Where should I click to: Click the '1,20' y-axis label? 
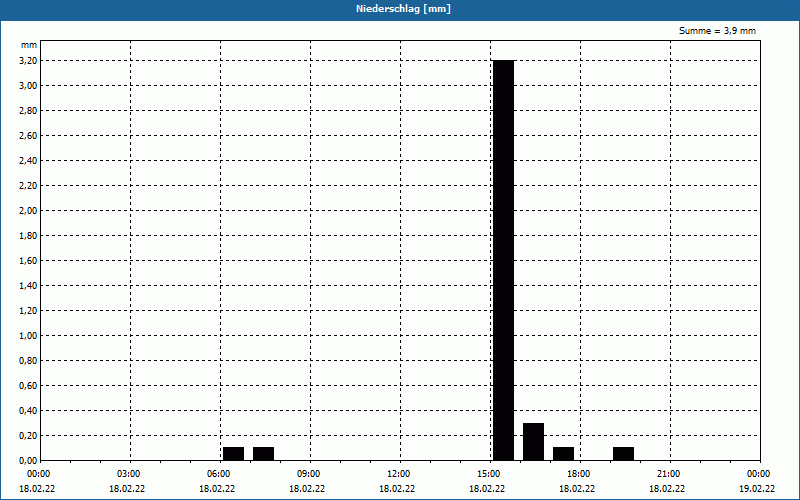pos(28,311)
